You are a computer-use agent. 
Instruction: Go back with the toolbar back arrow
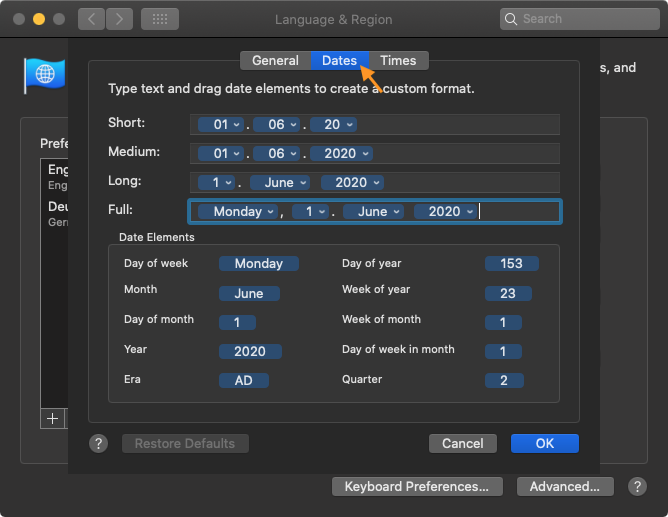click(91, 19)
